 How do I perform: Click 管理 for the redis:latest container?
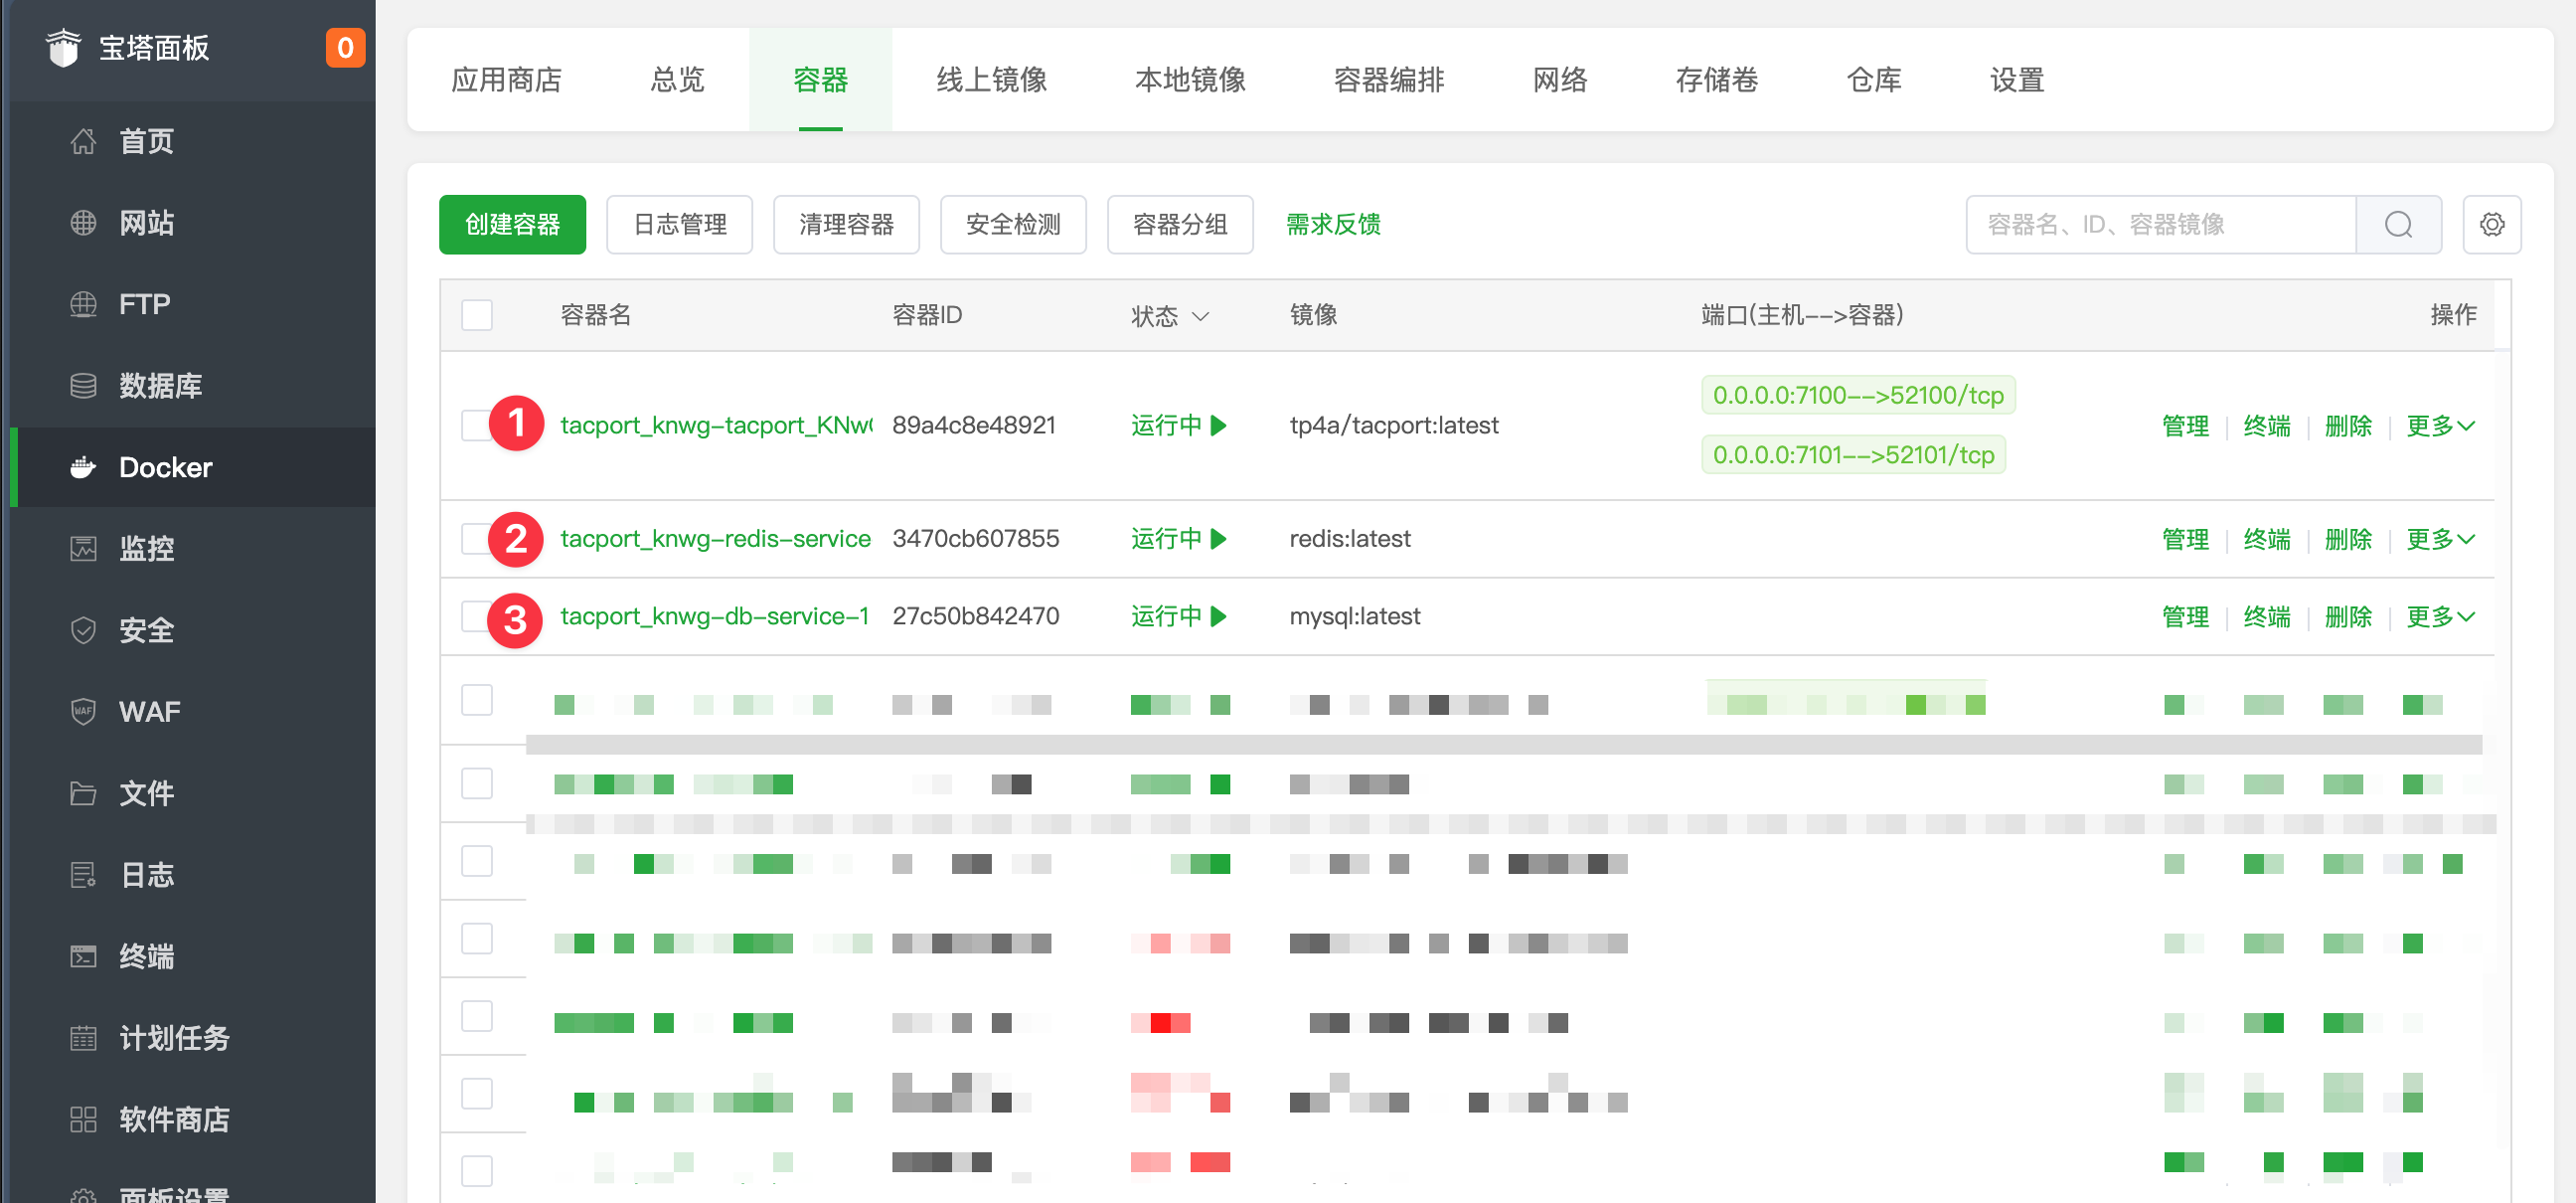[2185, 539]
